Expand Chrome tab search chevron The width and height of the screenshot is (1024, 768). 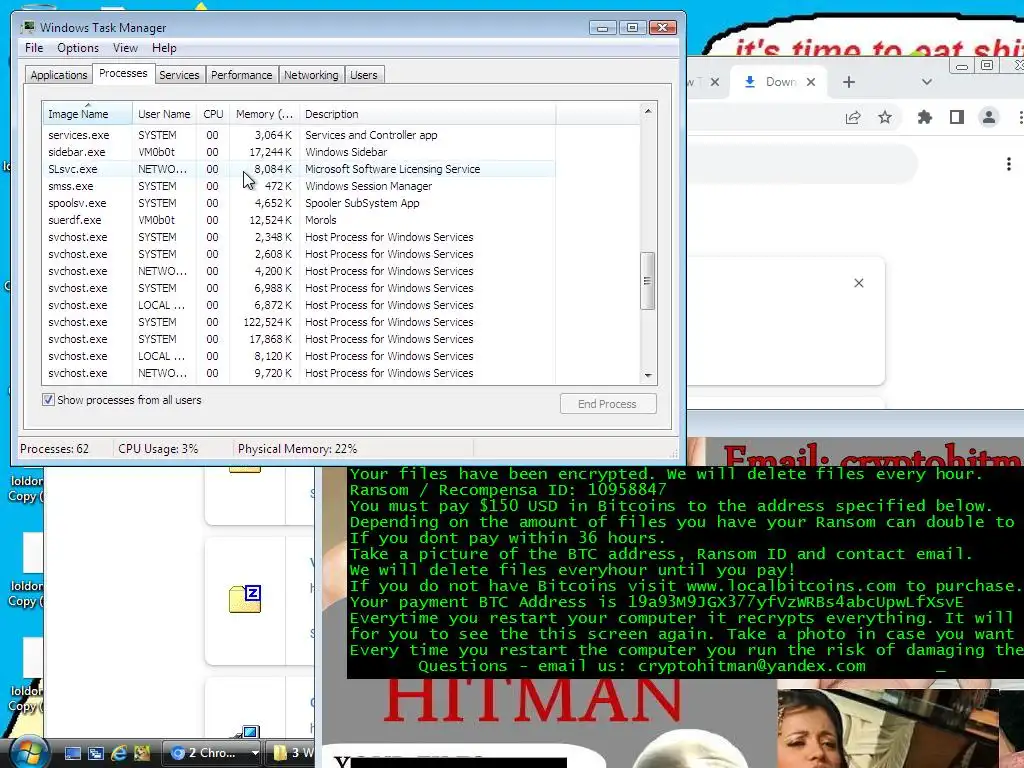pos(927,82)
